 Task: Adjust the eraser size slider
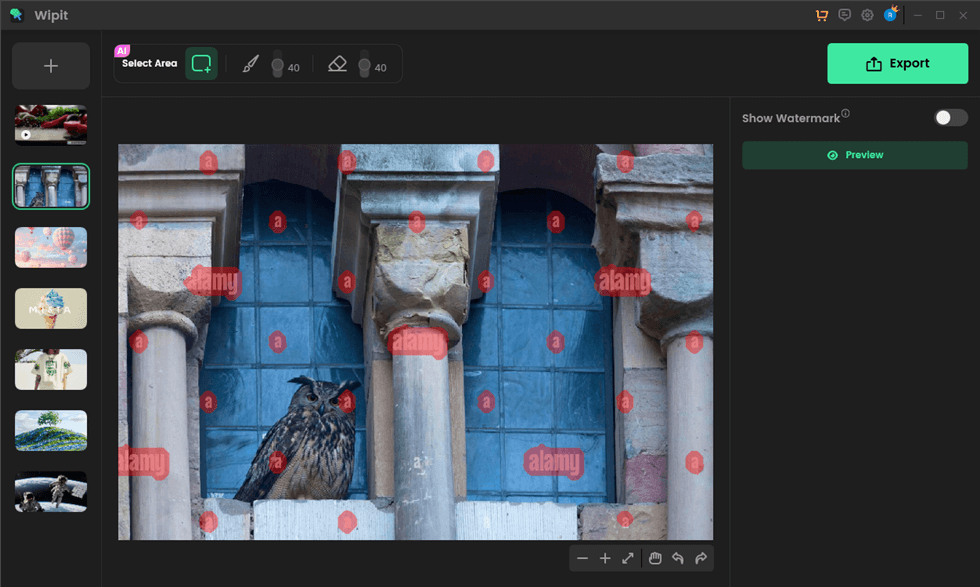364,64
